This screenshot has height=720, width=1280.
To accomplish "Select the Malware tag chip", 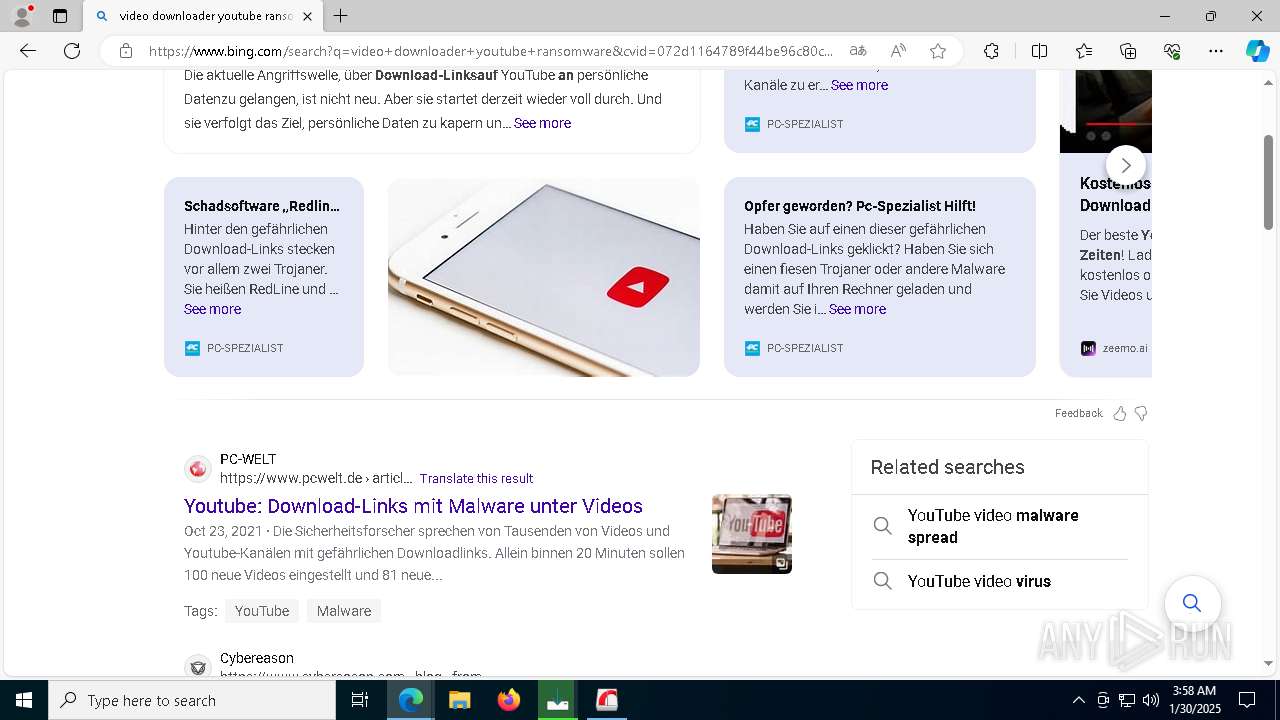I will (344, 611).
